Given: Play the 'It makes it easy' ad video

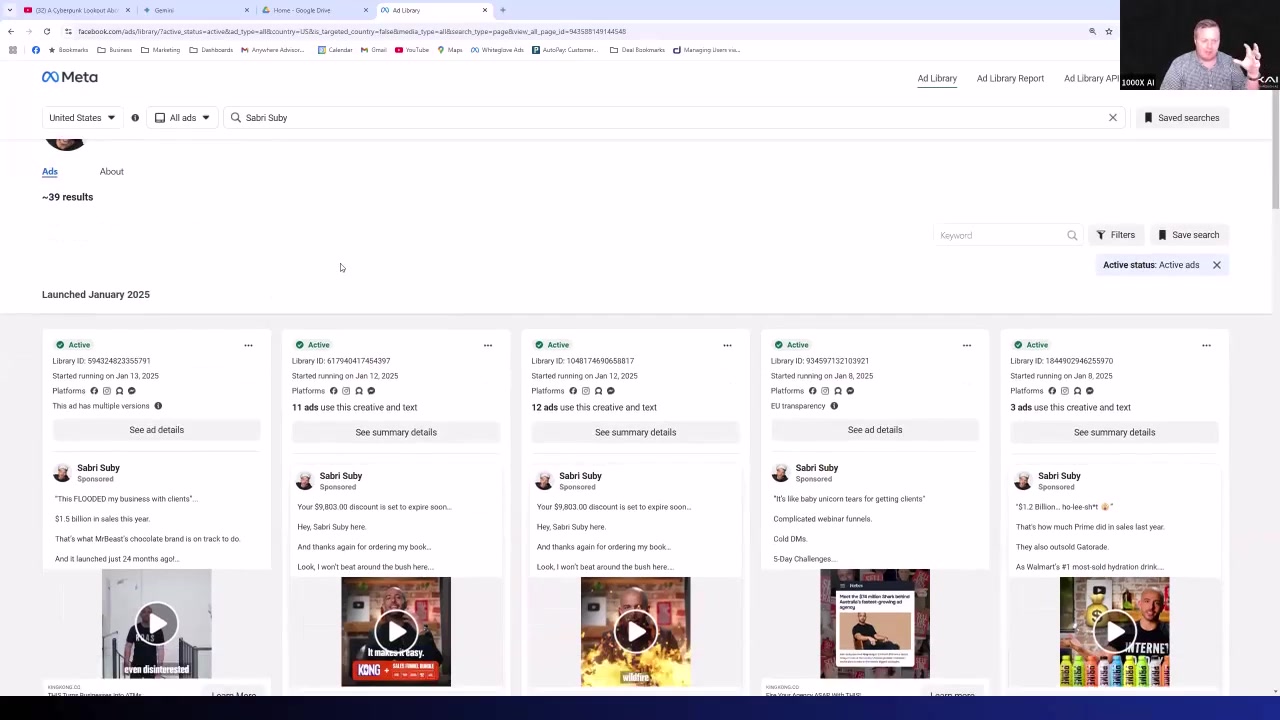Looking at the screenshot, I should [396, 632].
